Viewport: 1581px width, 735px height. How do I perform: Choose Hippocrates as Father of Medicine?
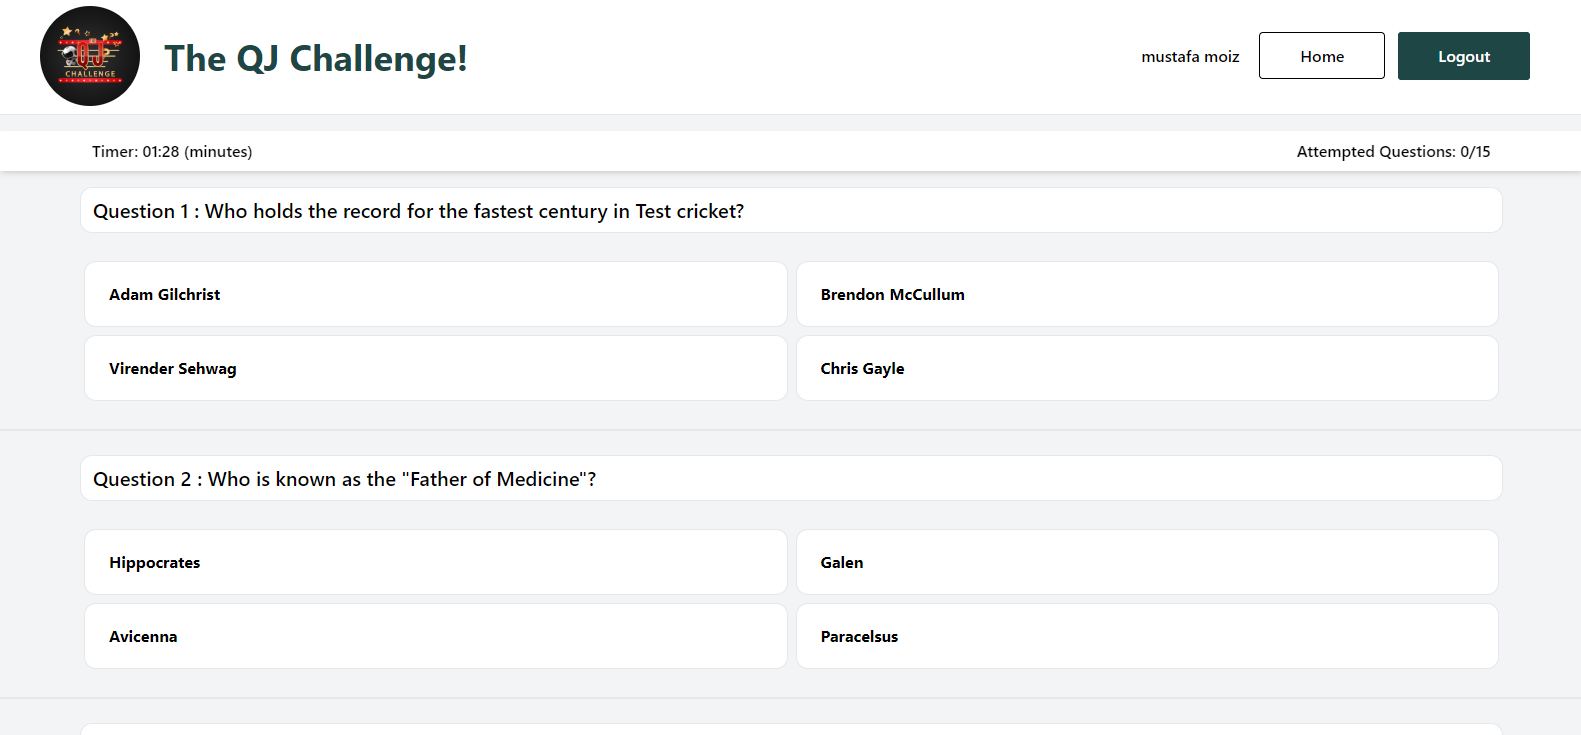(435, 562)
